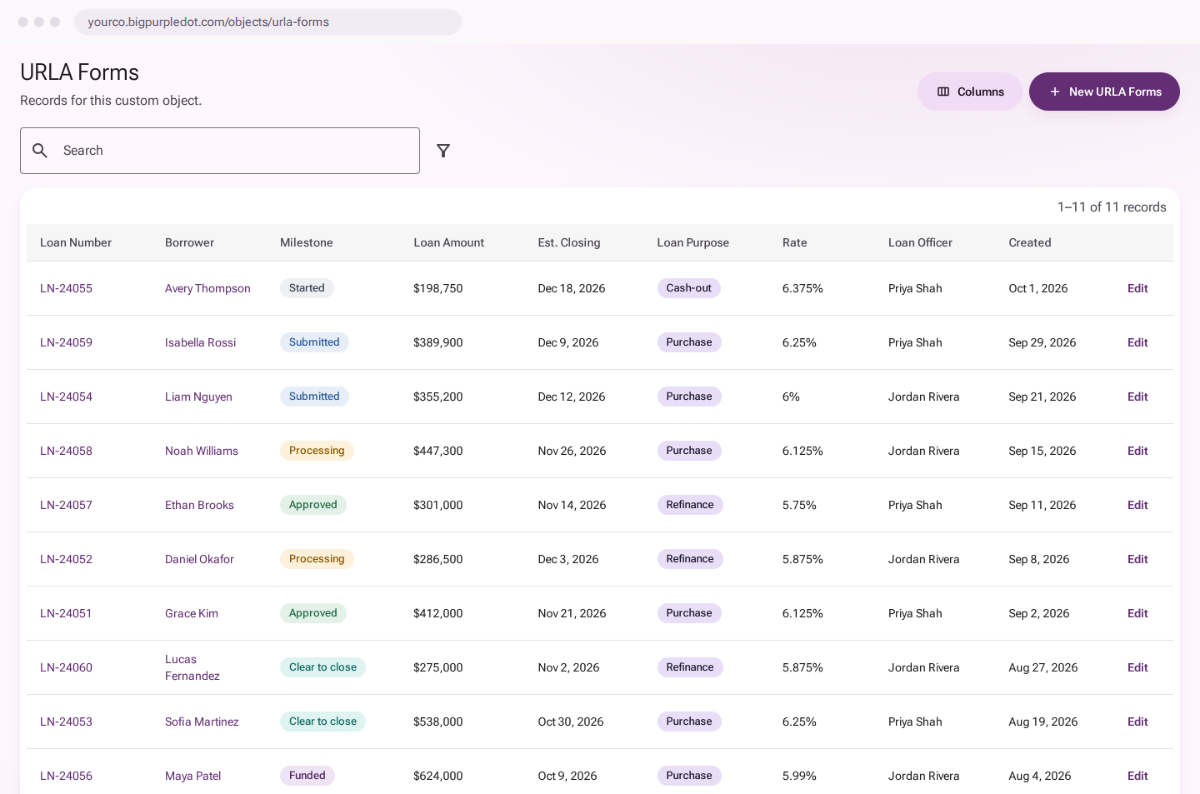The width and height of the screenshot is (1200, 794).
Task: Click the Cash-out loan purpose badge
Action: pyautogui.click(x=689, y=288)
